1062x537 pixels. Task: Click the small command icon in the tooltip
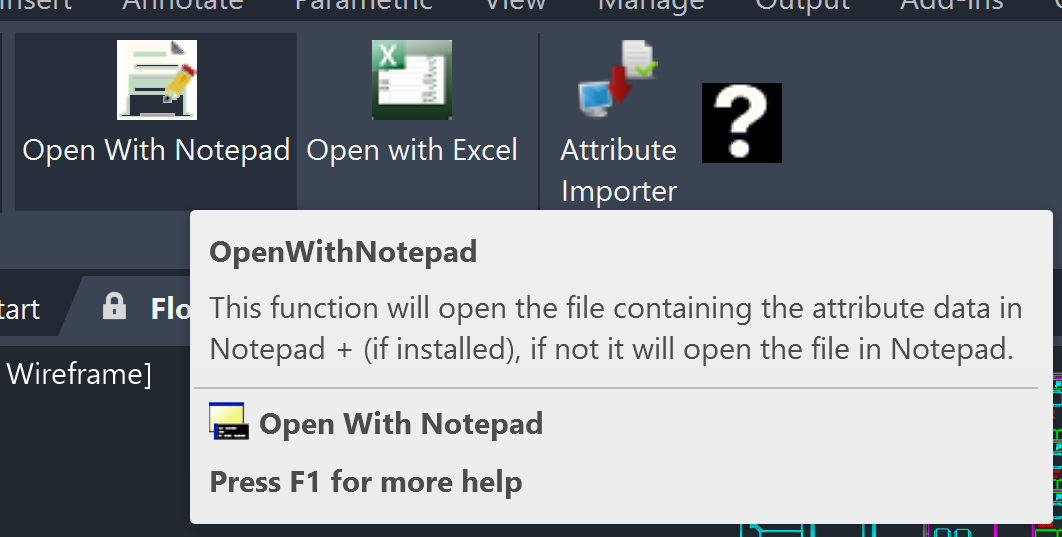[228, 421]
